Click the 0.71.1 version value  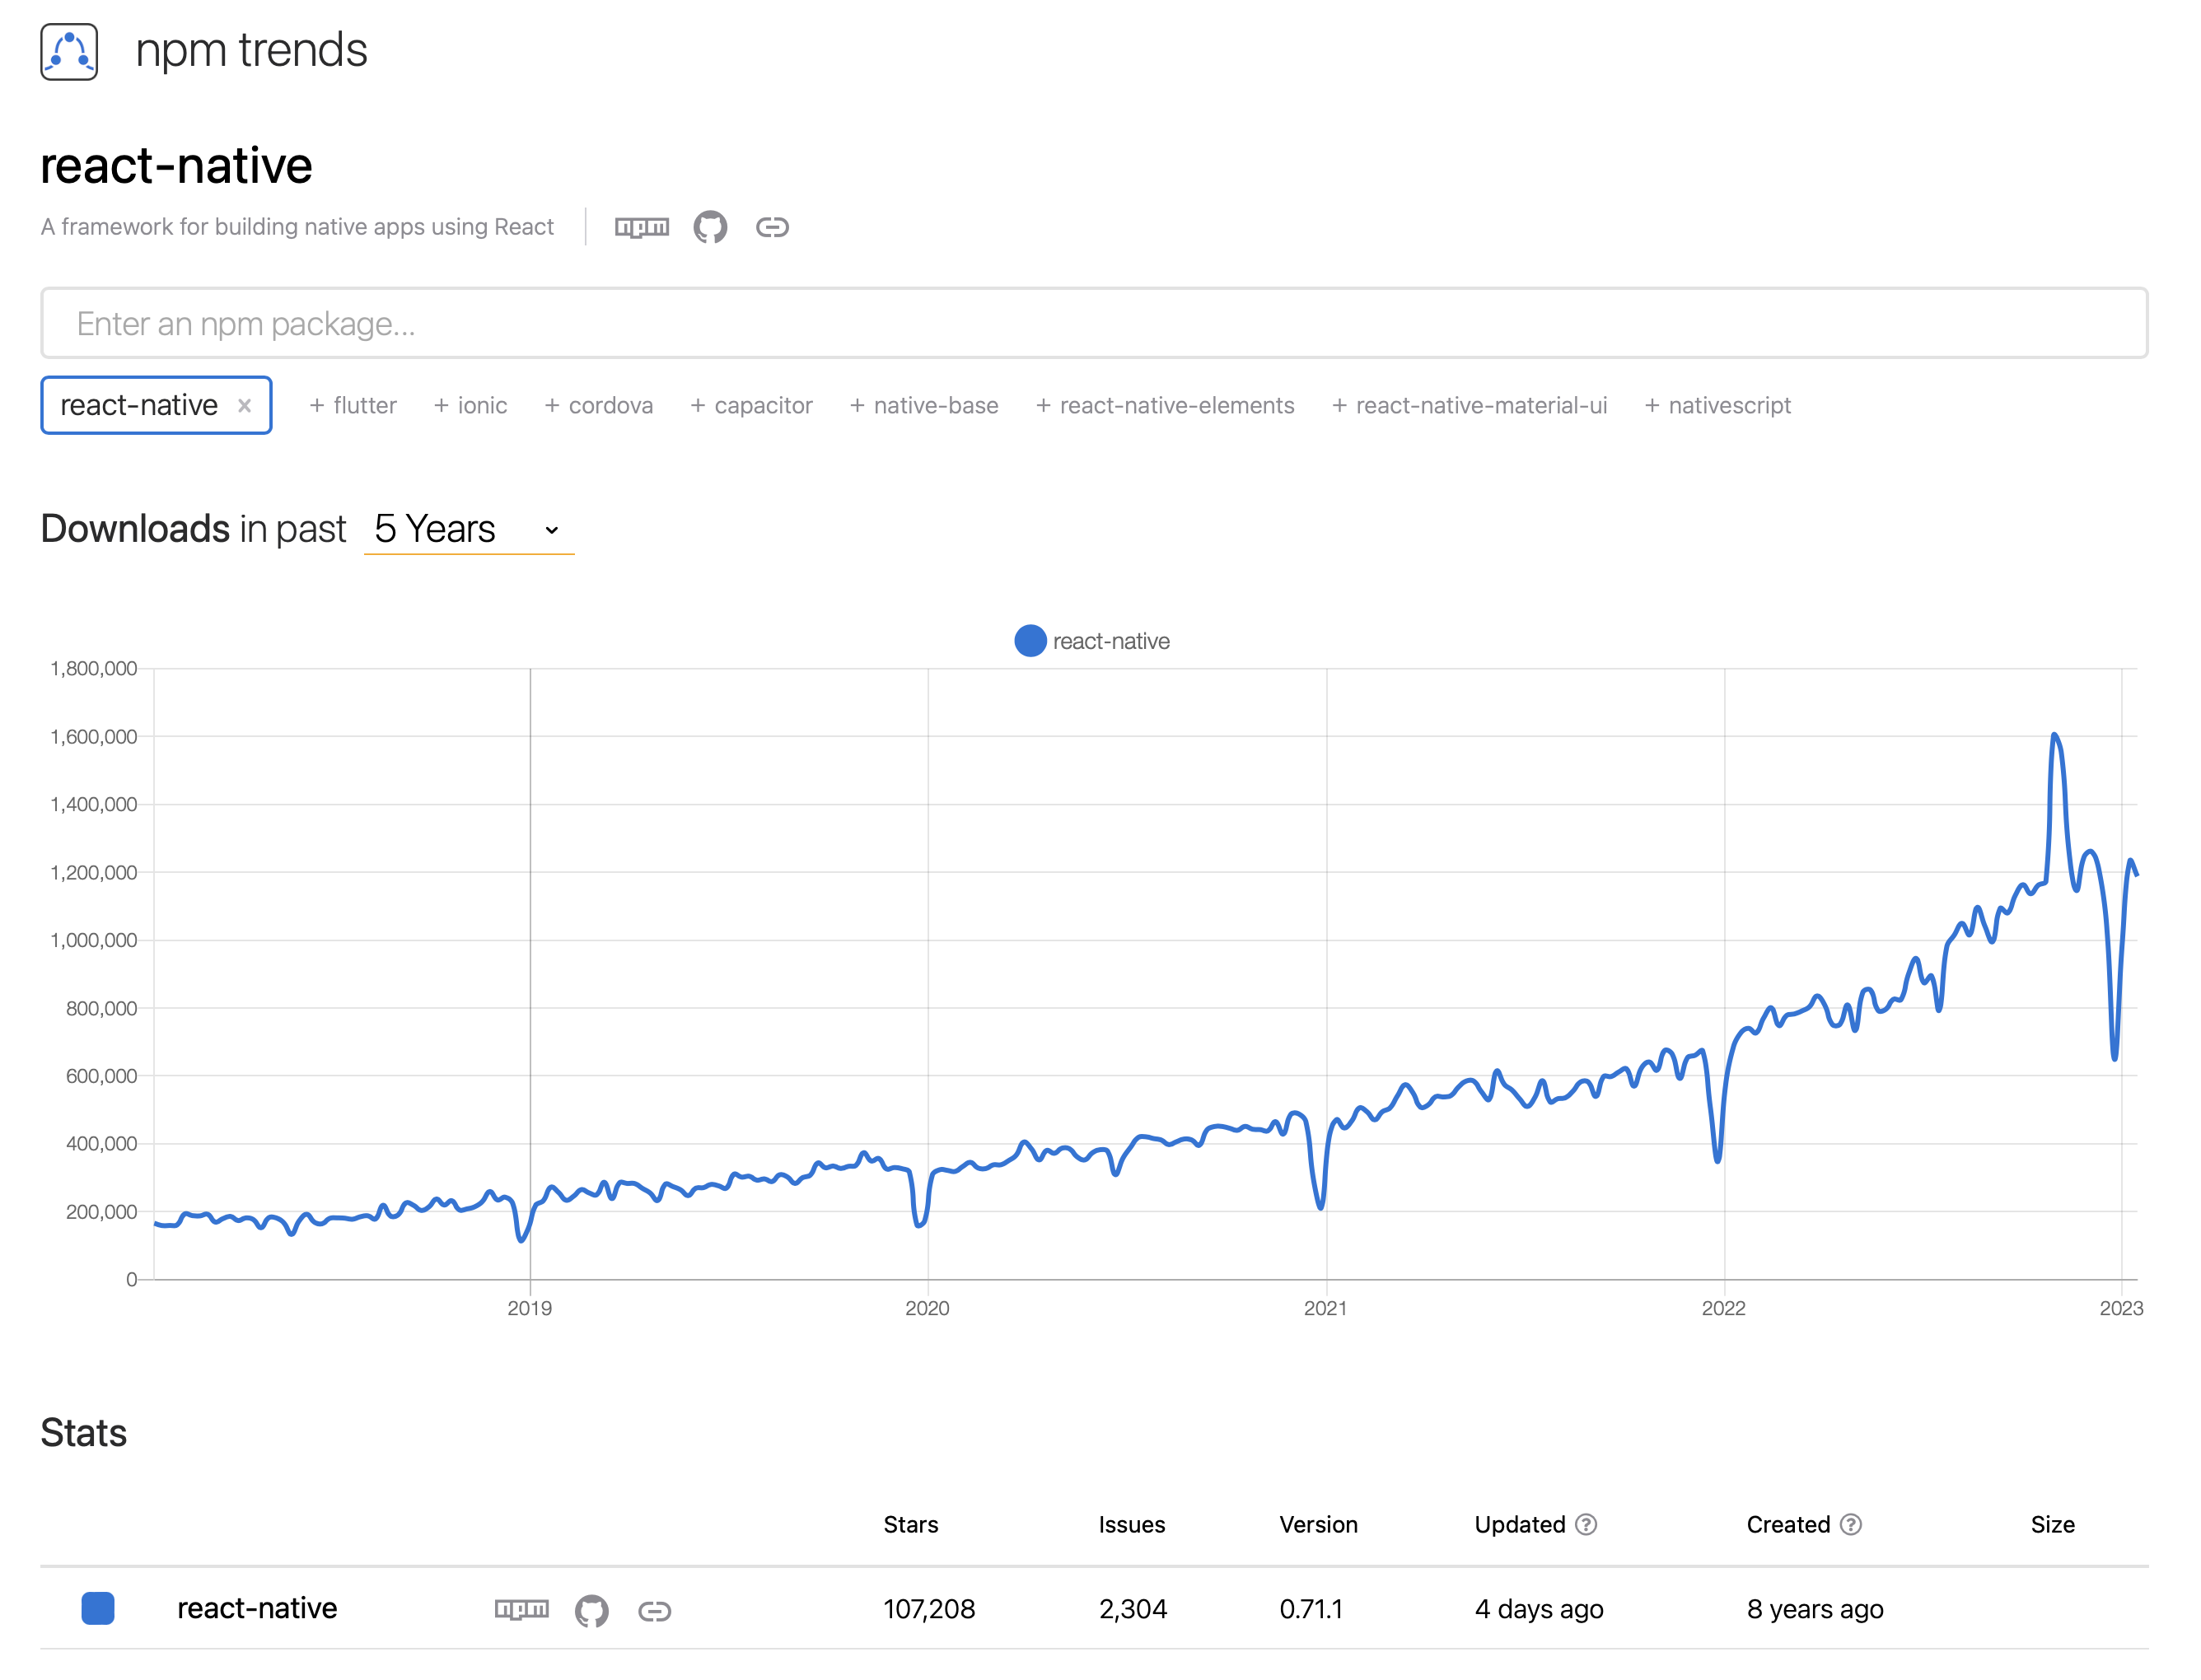pos(1311,1609)
